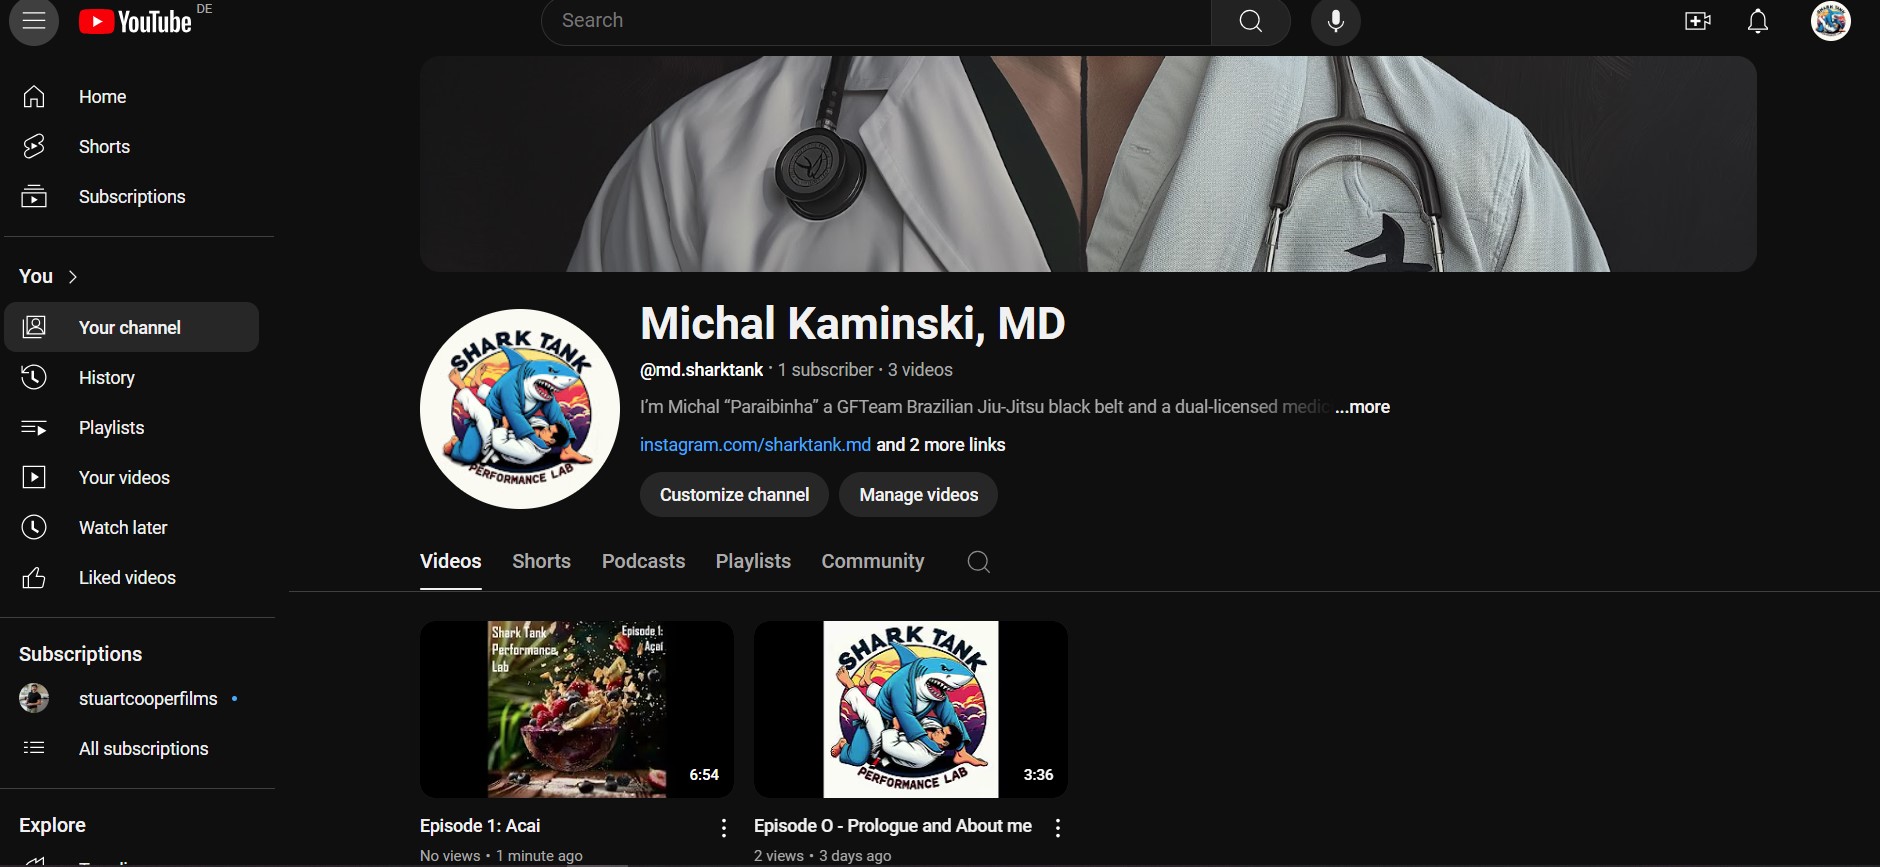Image resolution: width=1880 pixels, height=867 pixels.
Task: Play the Episode 0 Shark Tank thumbnail
Action: coord(911,709)
